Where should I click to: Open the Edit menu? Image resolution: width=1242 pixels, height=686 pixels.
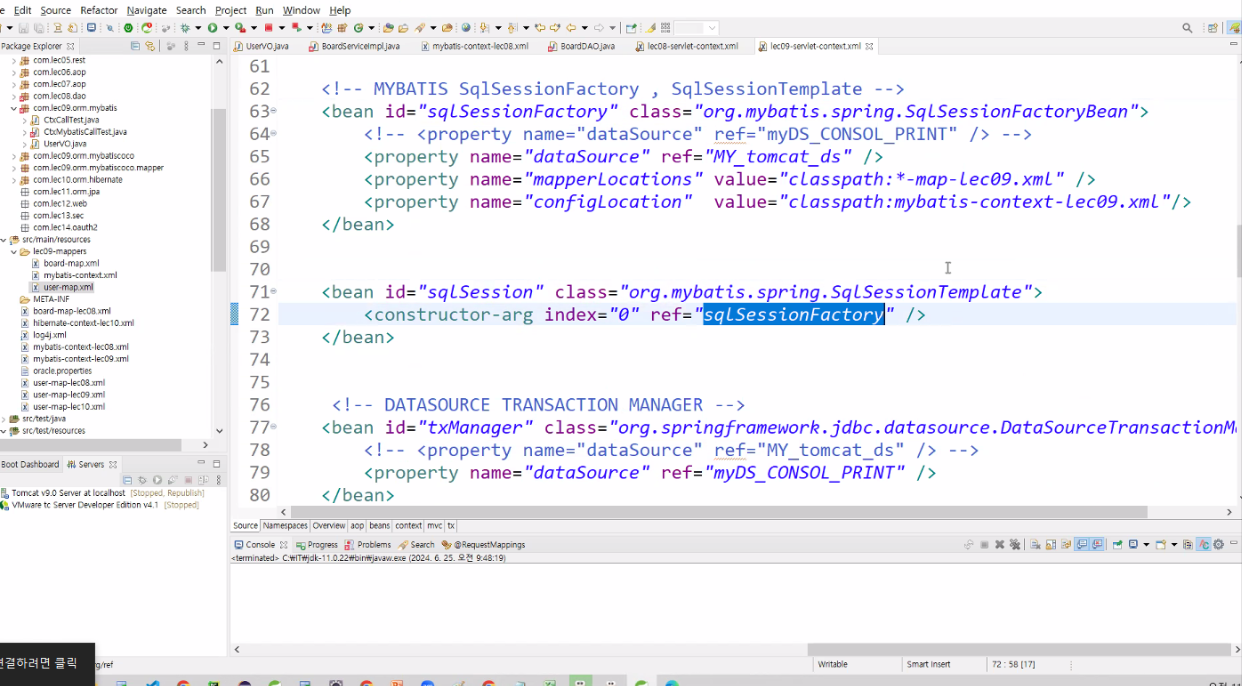(22, 10)
